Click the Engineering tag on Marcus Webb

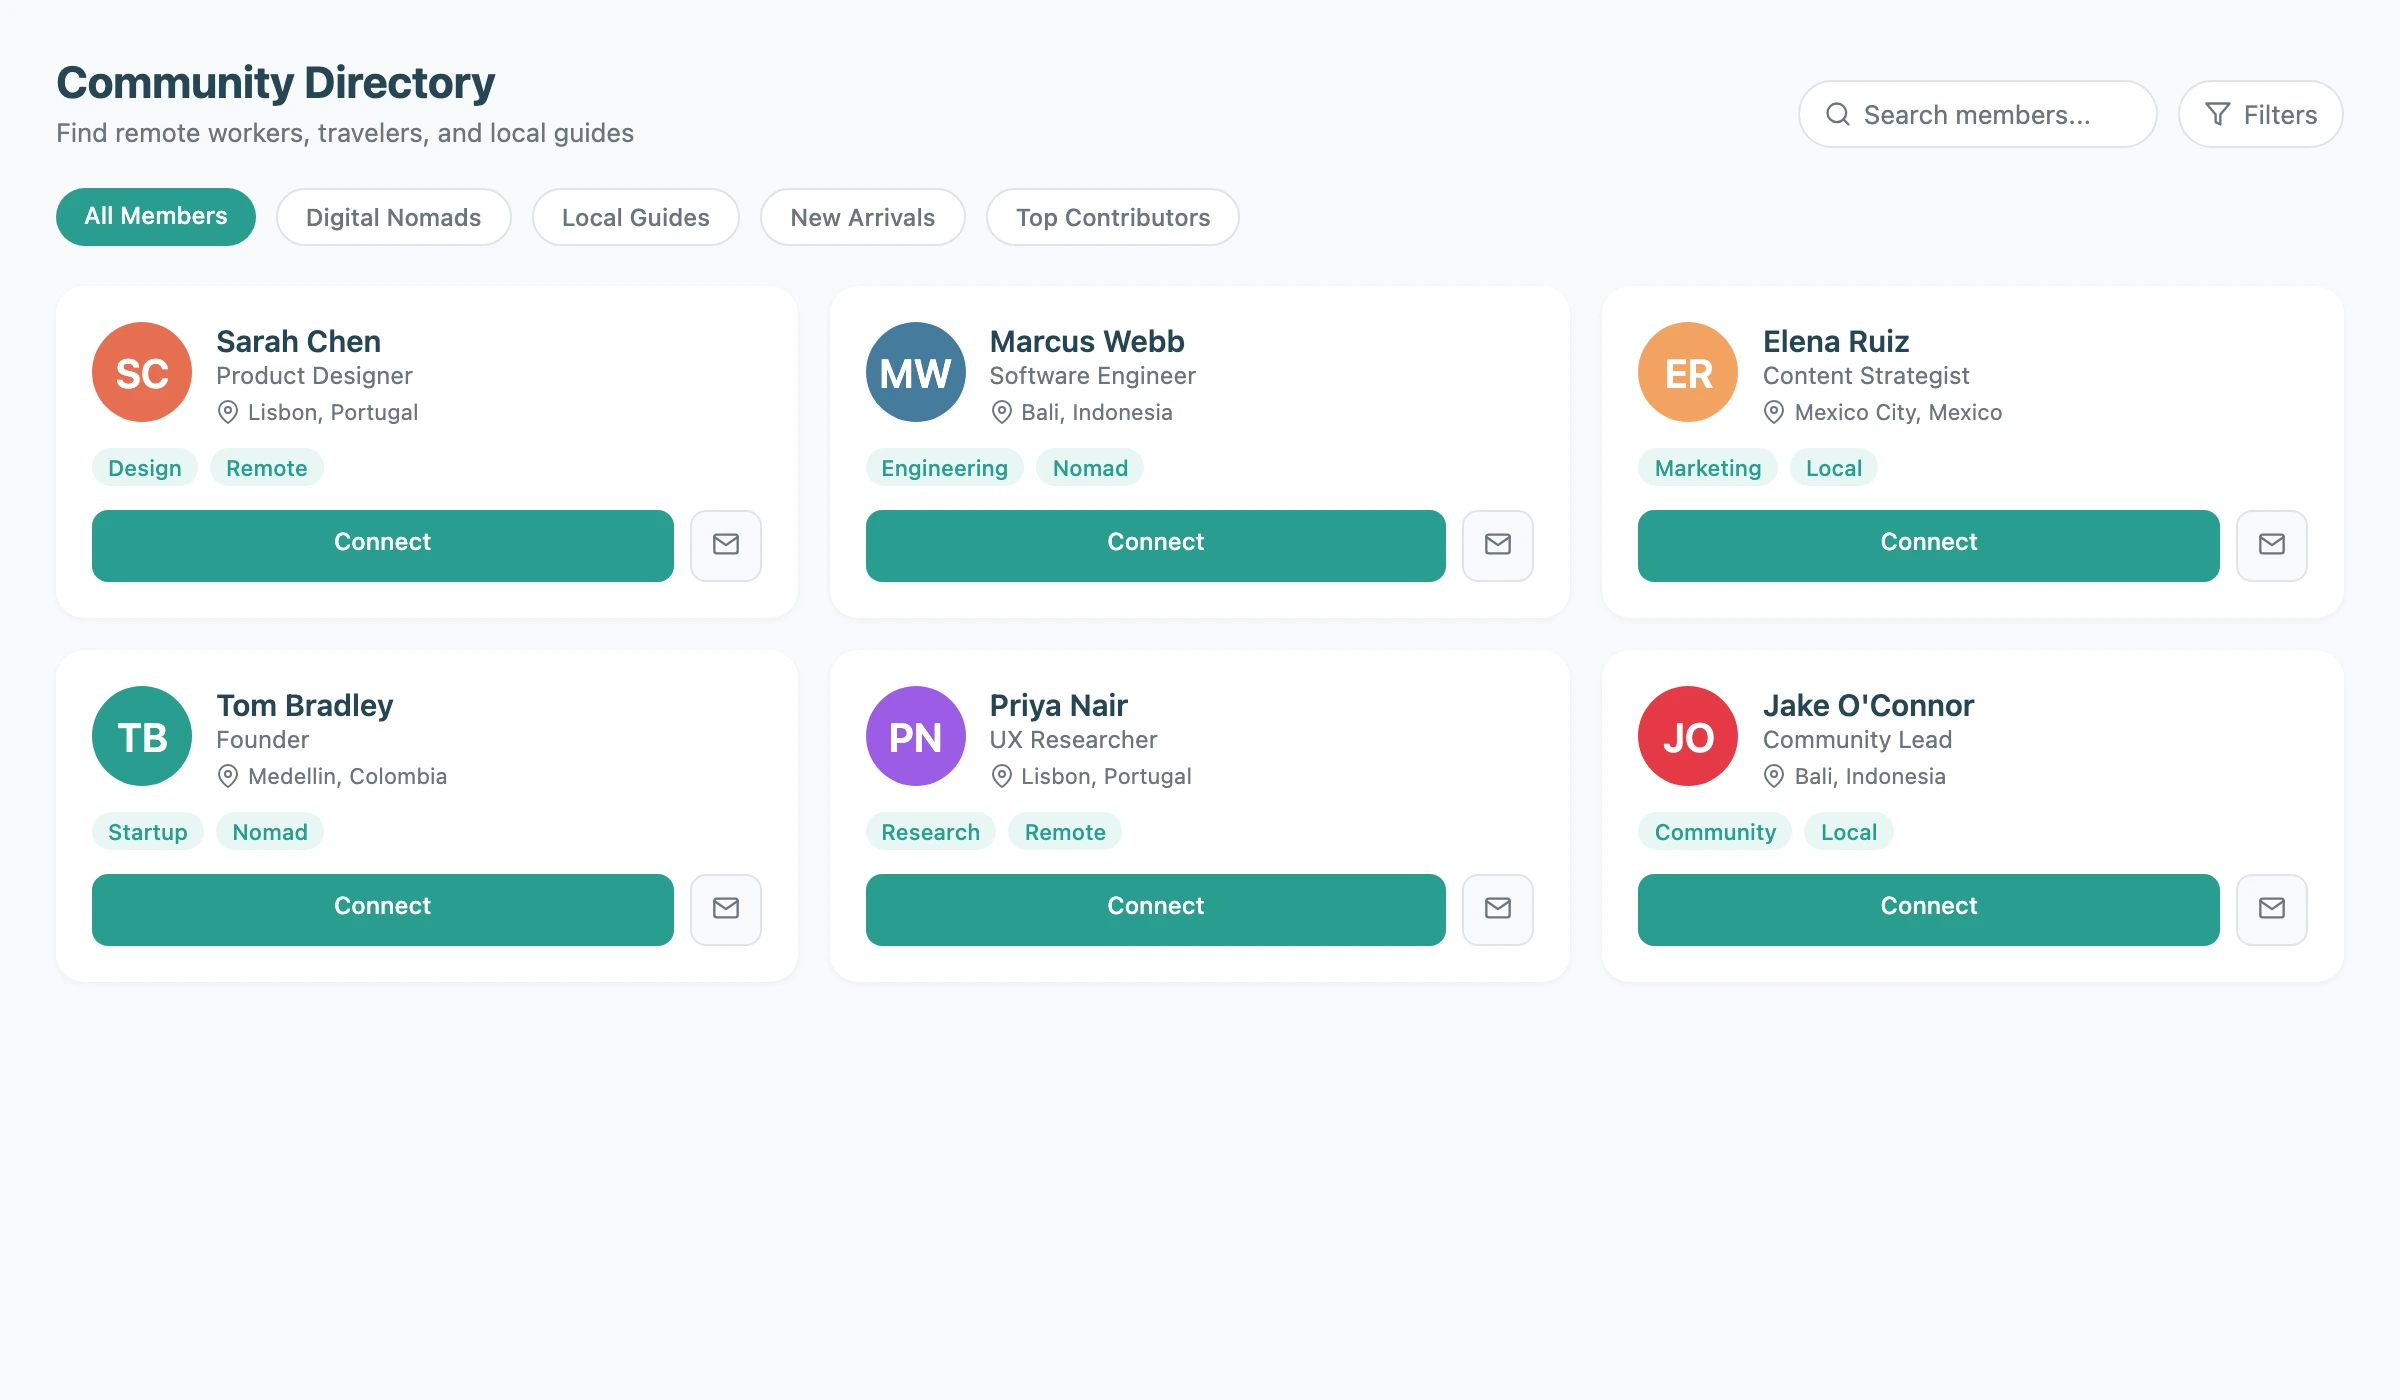944,468
